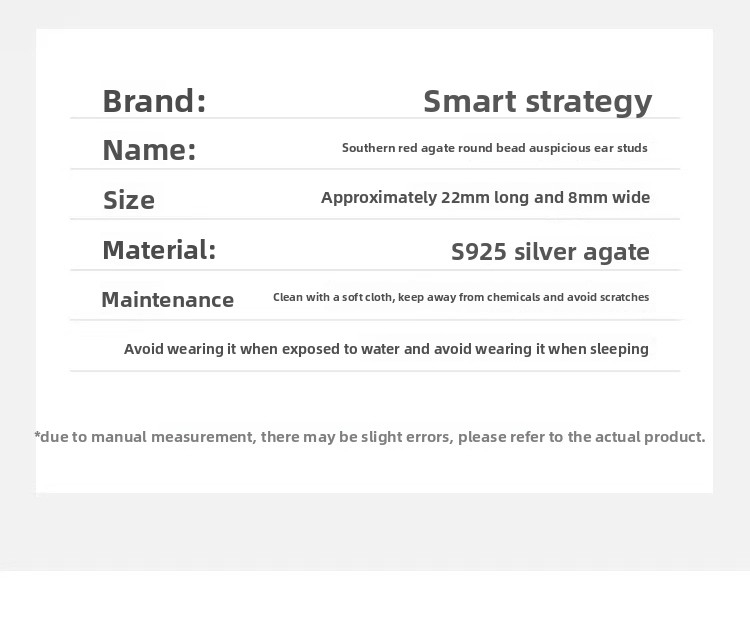750x643 pixels.
Task: Click the manual measurement disclaimer note
Action: pos(370,436)
